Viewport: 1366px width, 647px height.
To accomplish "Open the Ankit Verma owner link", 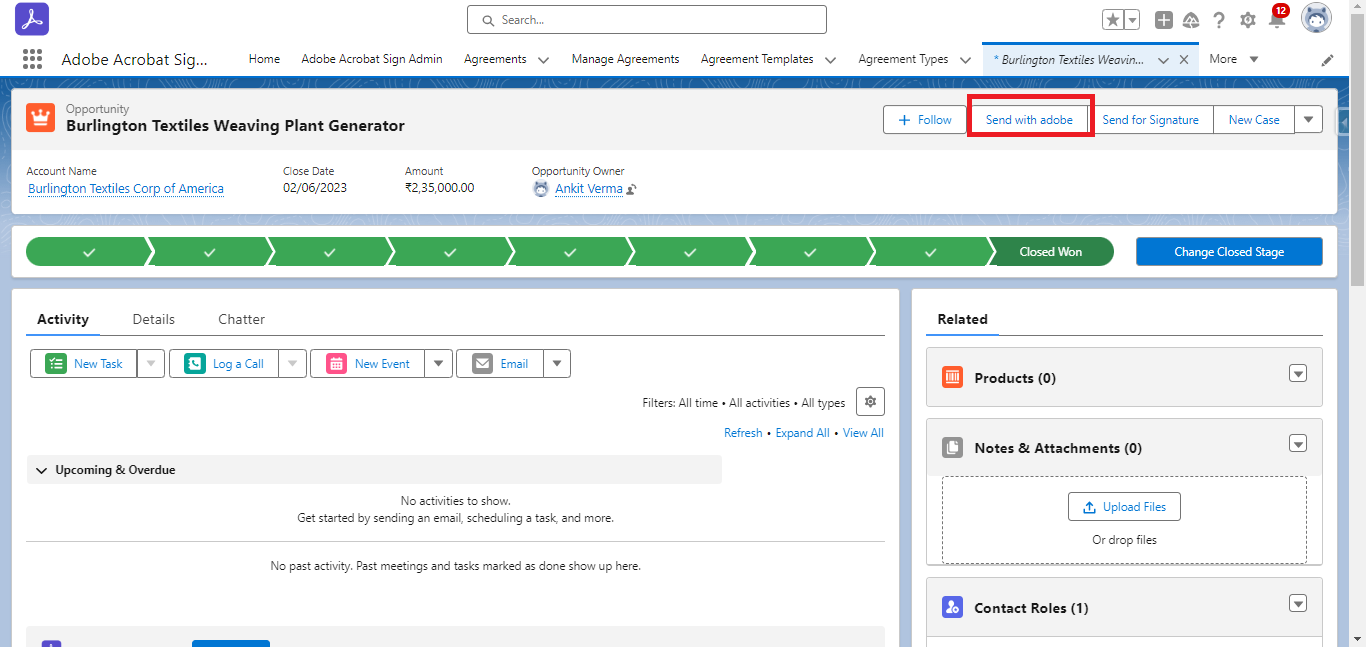I will click(589, 189).
